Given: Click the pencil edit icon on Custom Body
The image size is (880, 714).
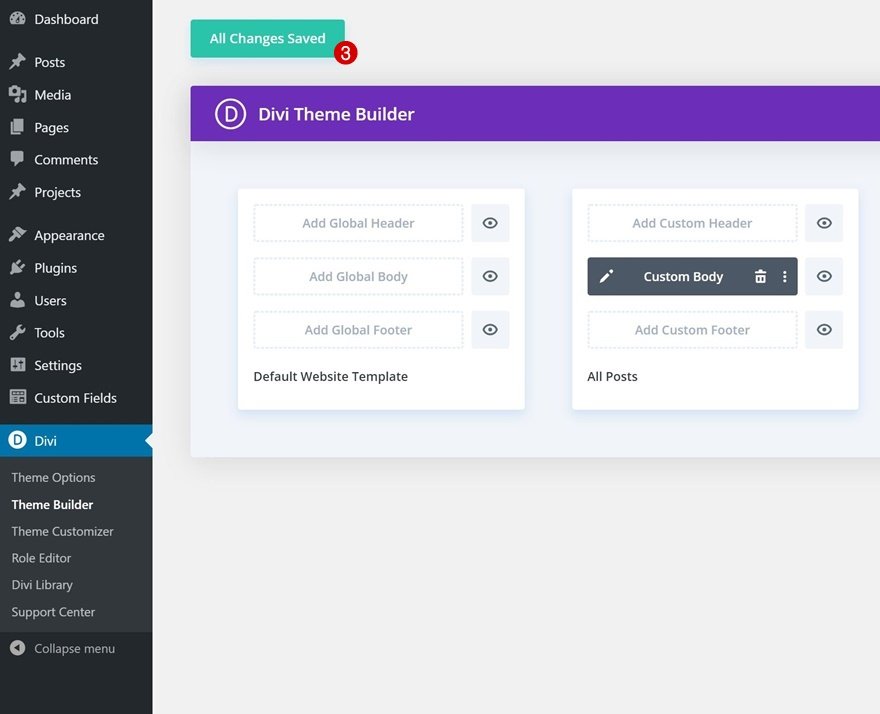Looking at the screenshot, I should (606, 276).
